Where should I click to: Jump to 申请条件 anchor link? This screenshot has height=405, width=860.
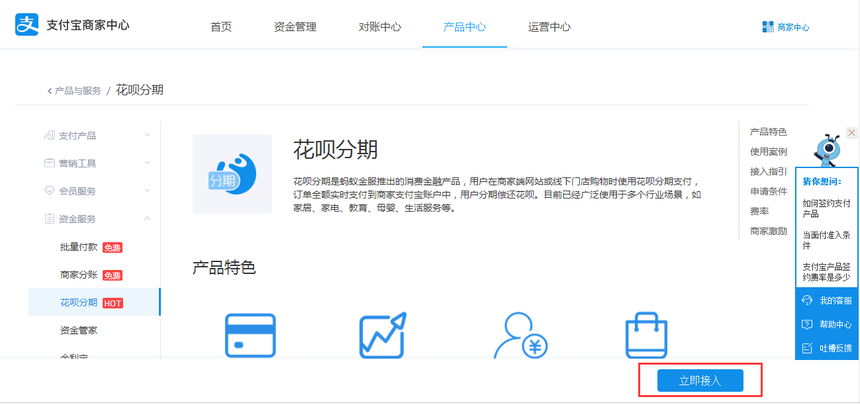(x=768, y=192)
